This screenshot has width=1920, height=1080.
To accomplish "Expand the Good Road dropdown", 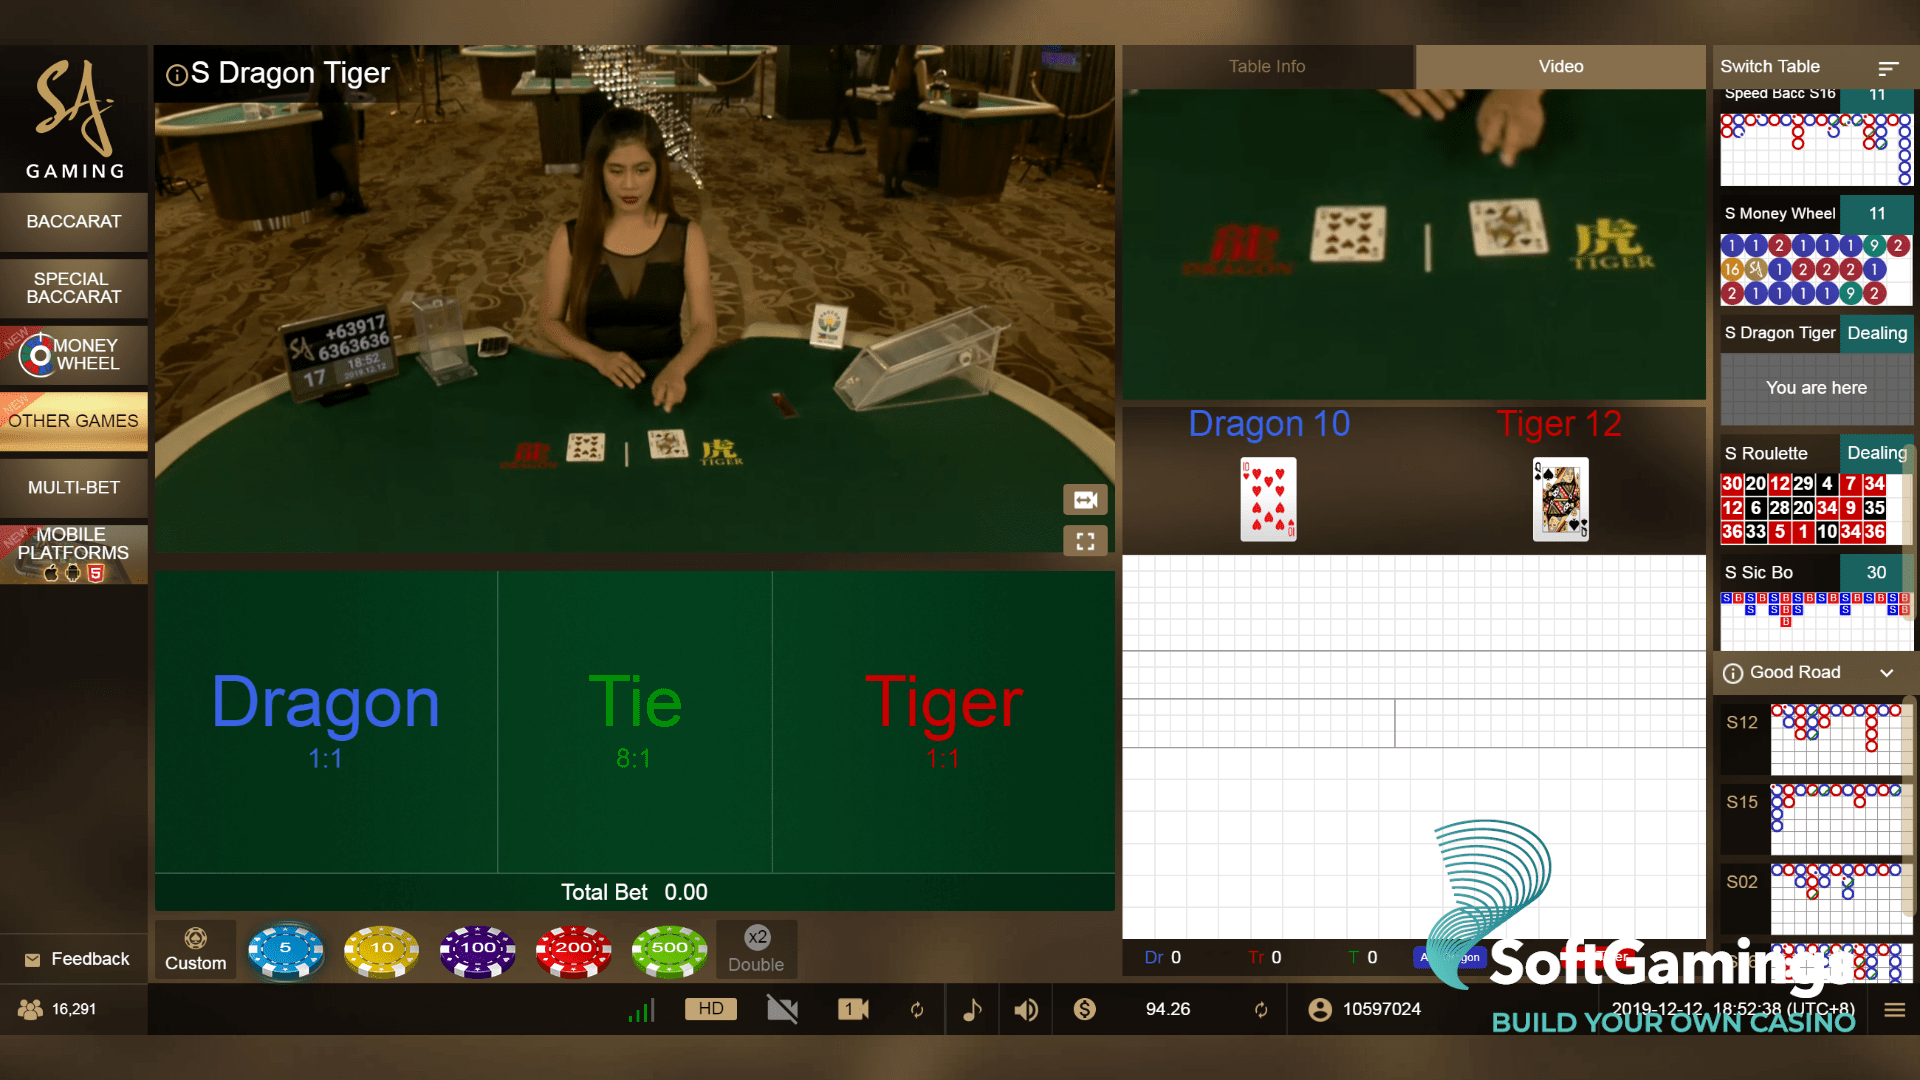I will (x=1888, y=673).
